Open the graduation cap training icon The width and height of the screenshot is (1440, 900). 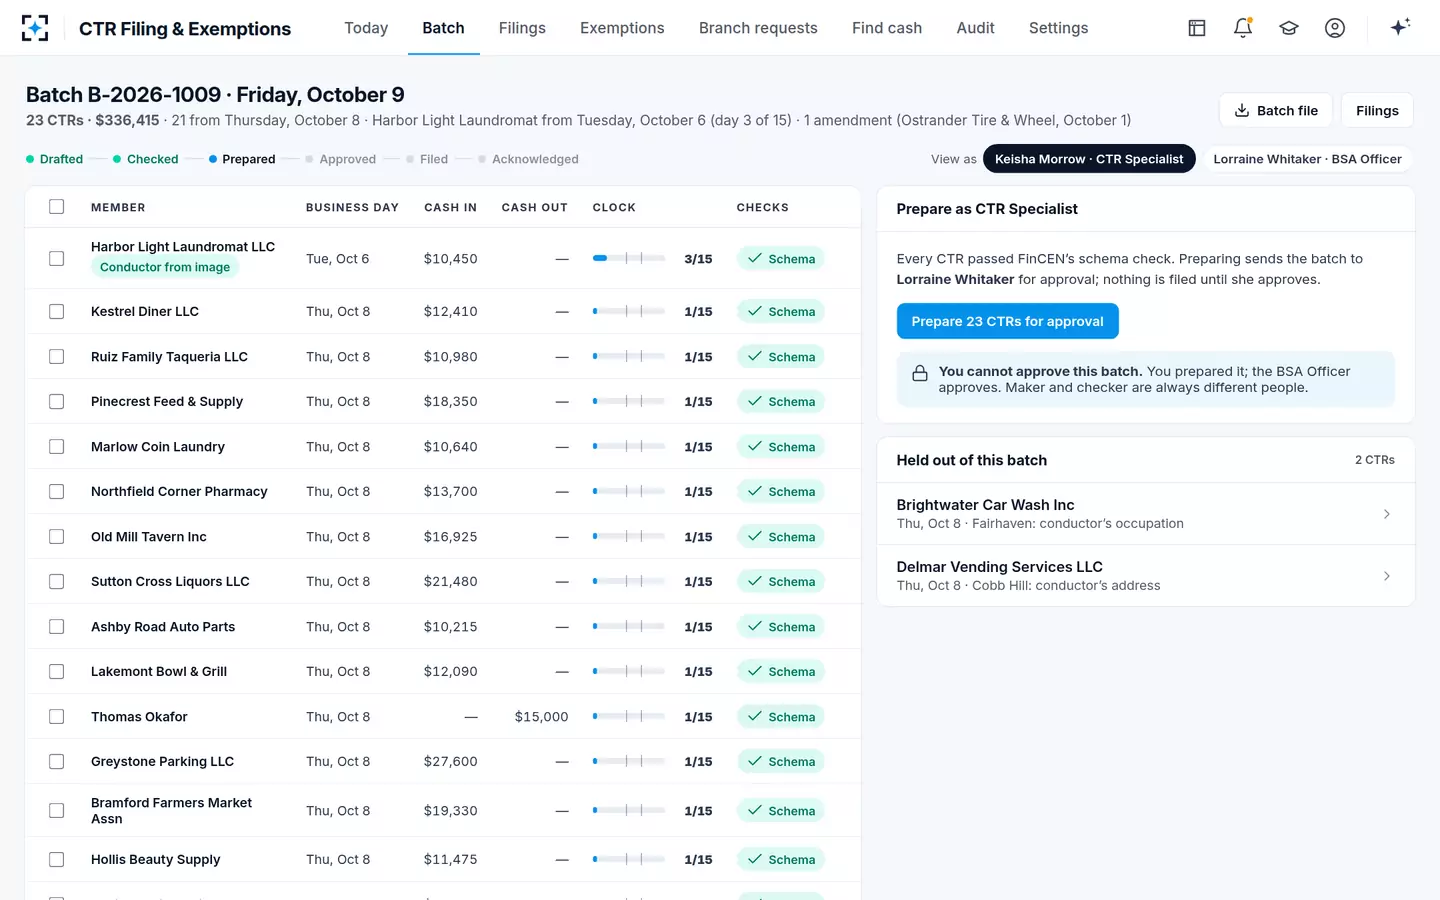coord(1288,28)
